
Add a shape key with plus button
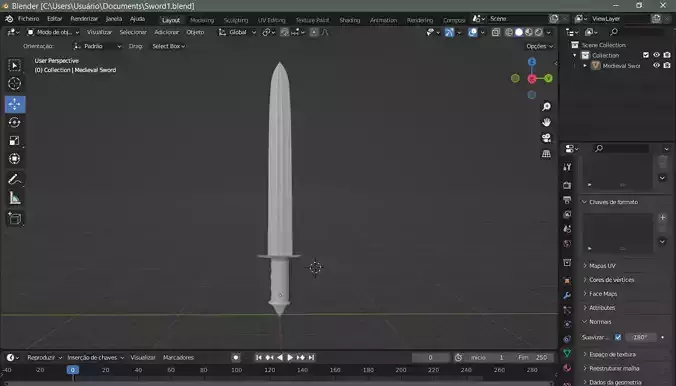[663, 217]
